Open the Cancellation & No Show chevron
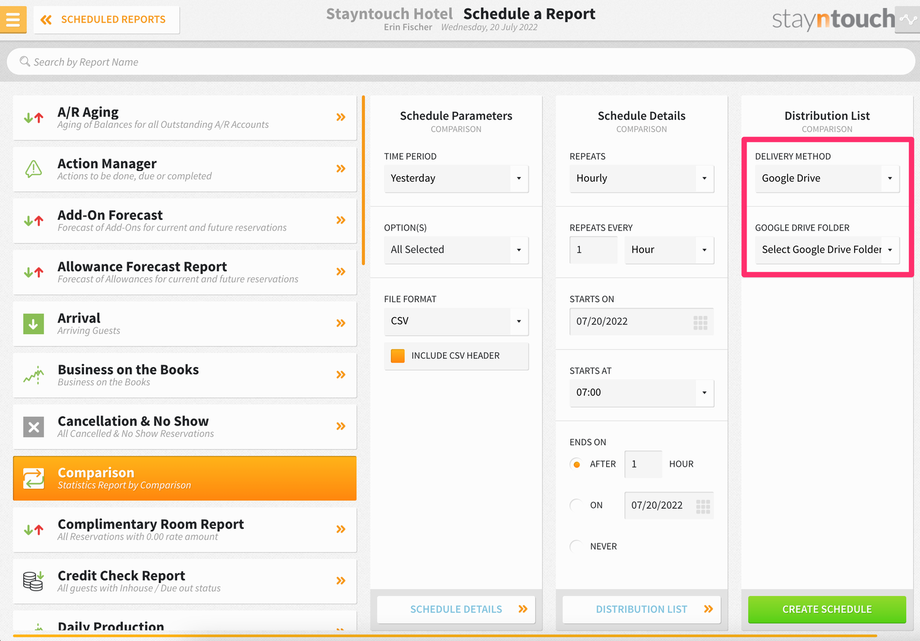The image size is (920, 641). tap(341, 426)
